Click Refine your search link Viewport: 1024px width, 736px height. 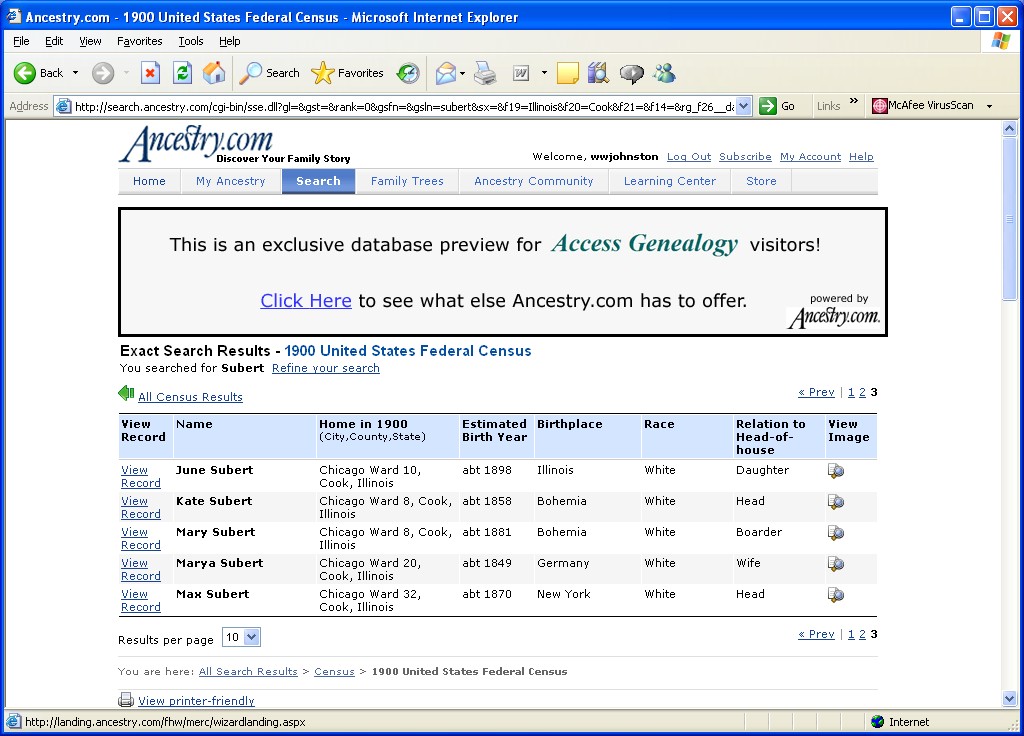click(325, 368)
